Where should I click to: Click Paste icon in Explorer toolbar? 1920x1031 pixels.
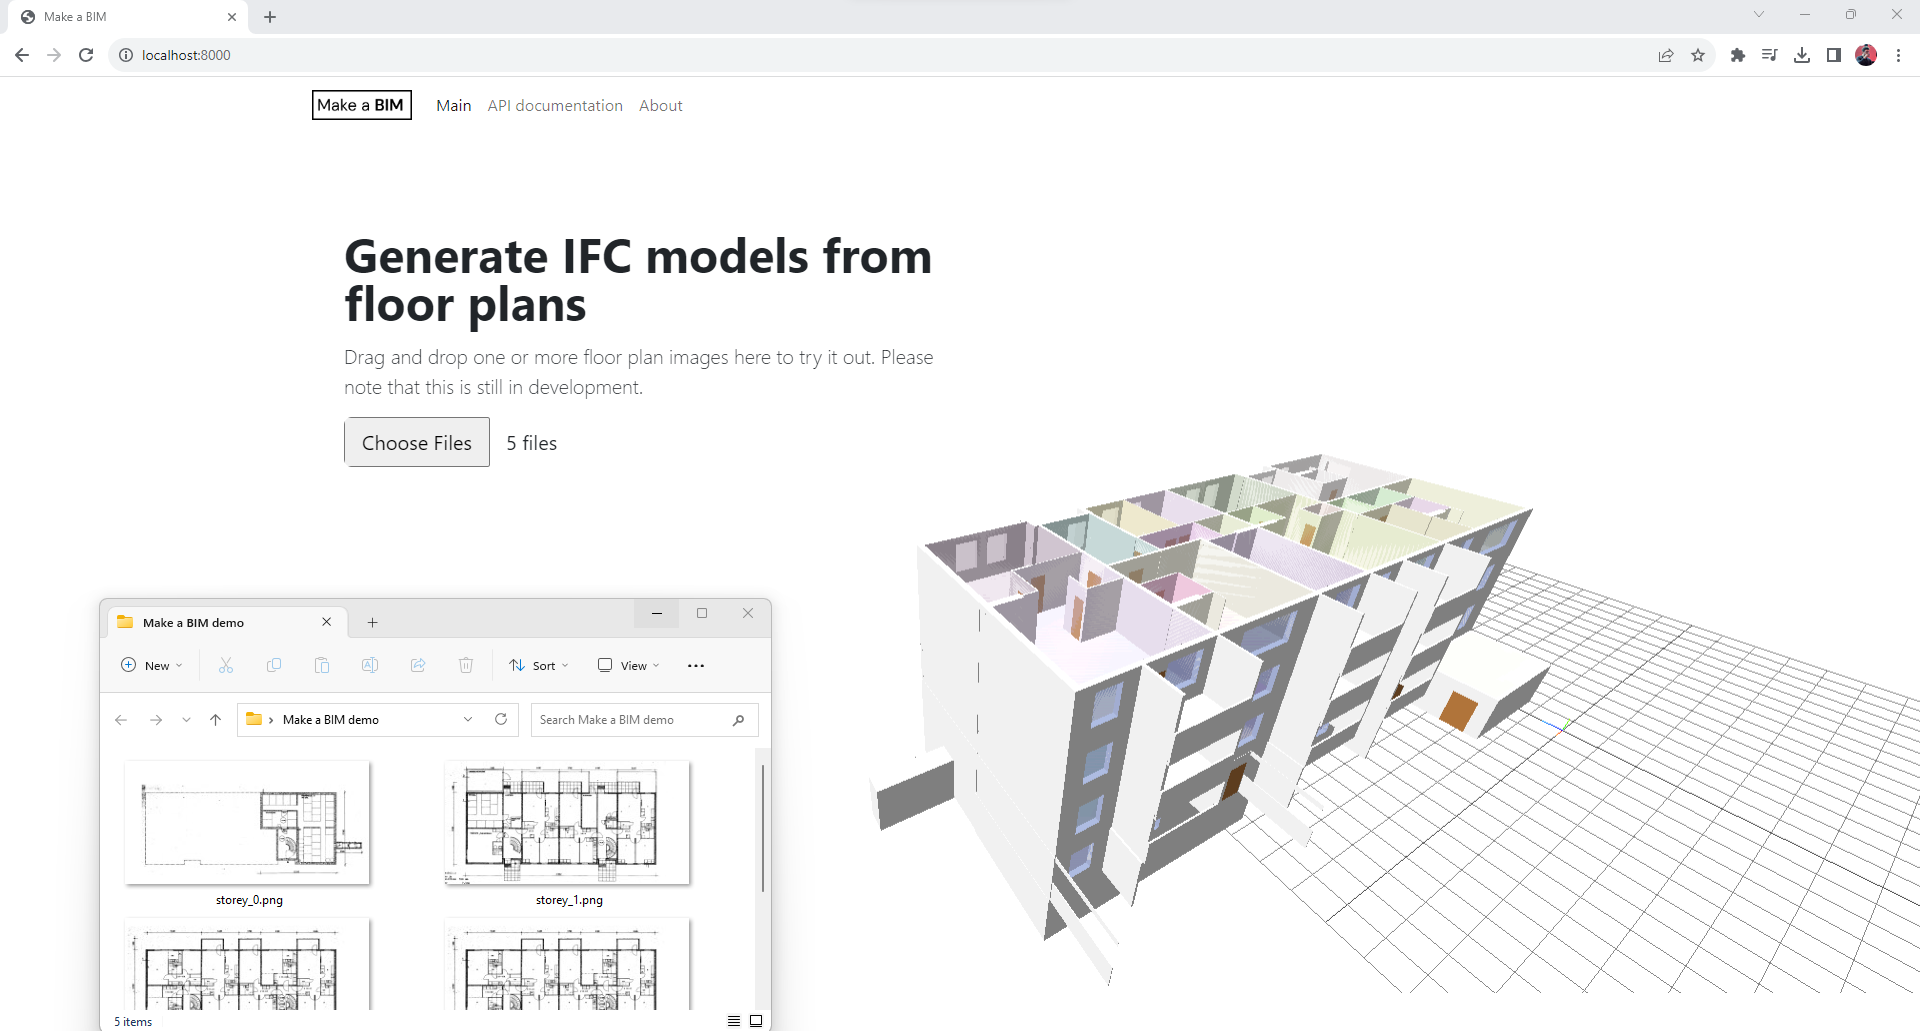[322, 665]
